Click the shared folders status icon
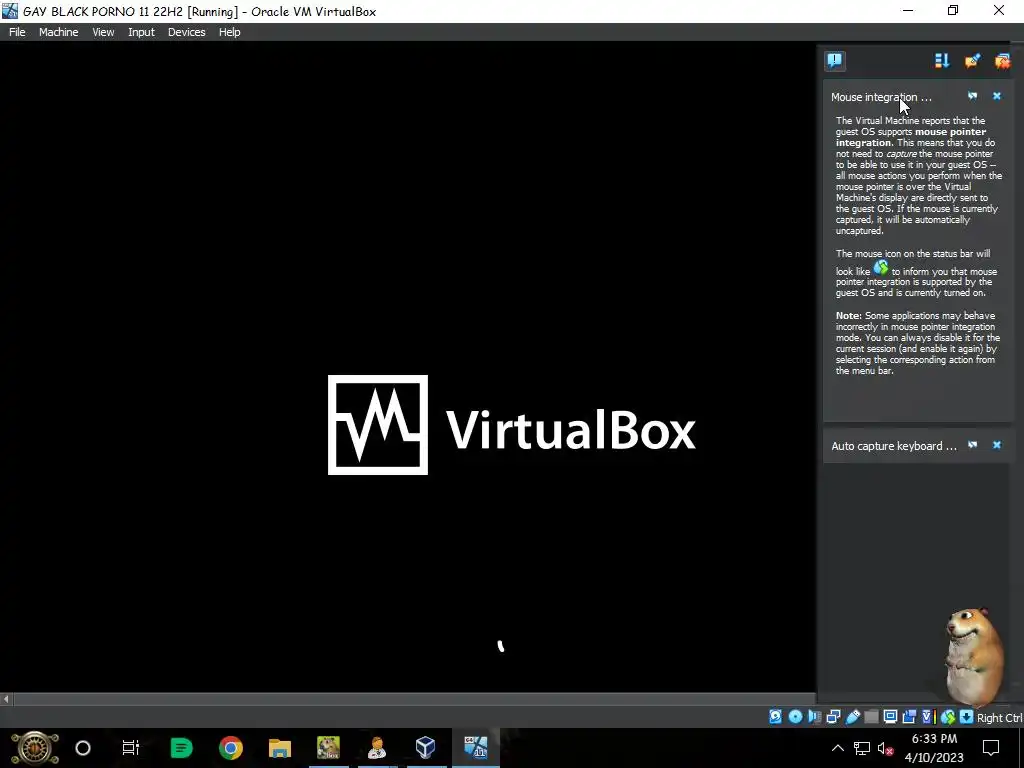 (x=871, y=716)
